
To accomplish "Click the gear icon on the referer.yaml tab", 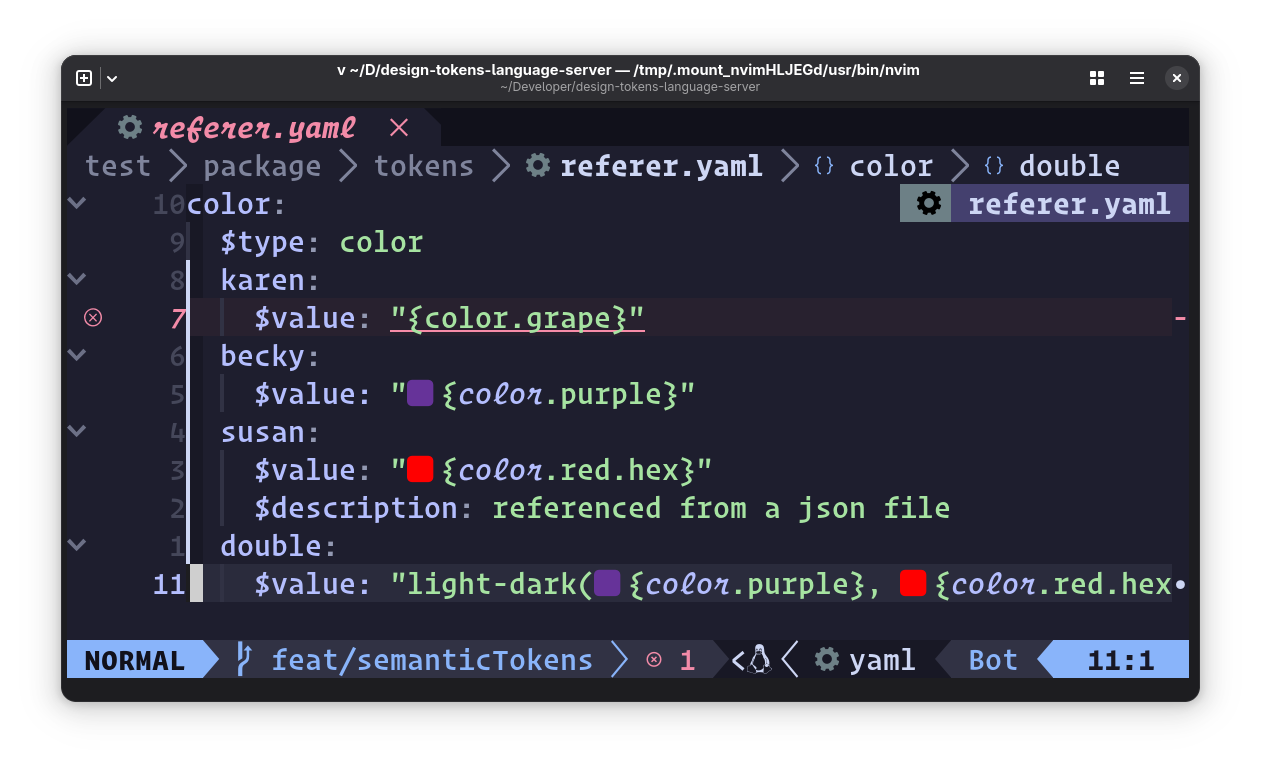I will coord(129,128).
